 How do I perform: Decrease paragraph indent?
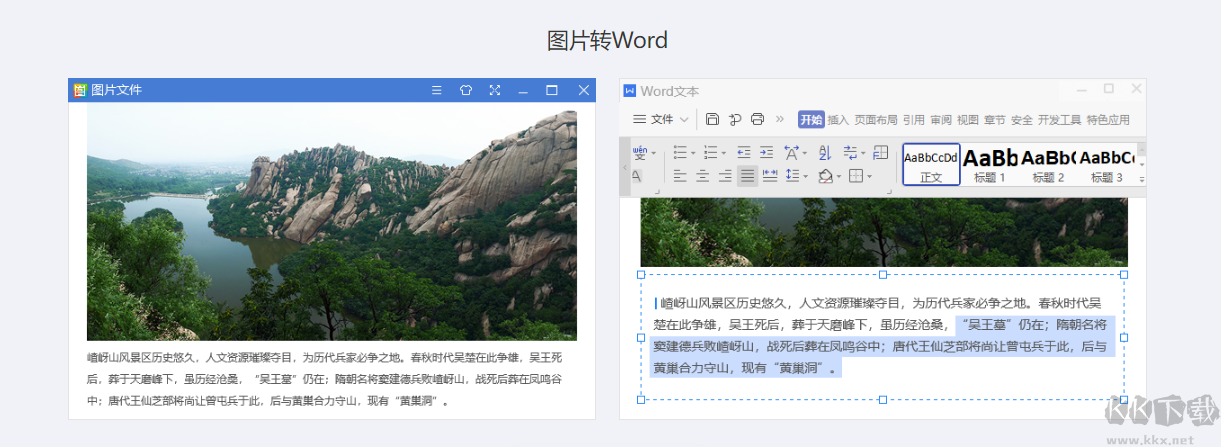[x=743, y=153]
